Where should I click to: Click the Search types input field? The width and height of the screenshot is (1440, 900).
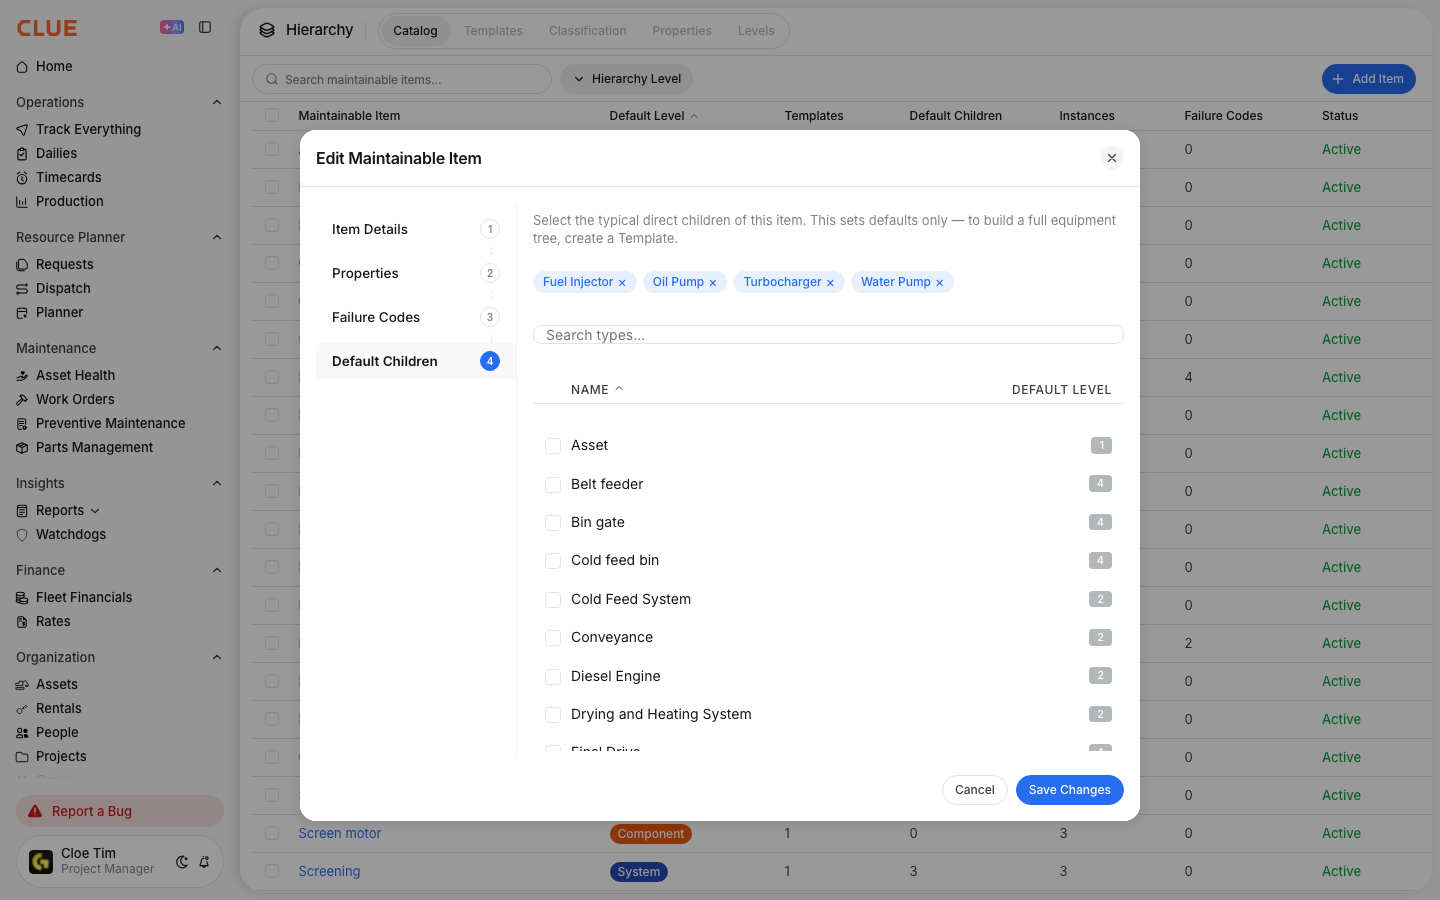[x=828, y=335]
